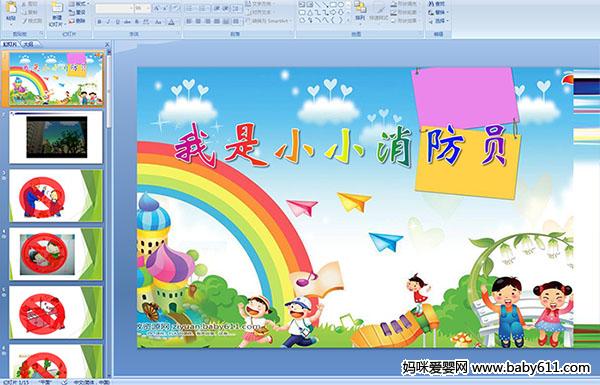Toggle Underline text formatting

[117, 22]
